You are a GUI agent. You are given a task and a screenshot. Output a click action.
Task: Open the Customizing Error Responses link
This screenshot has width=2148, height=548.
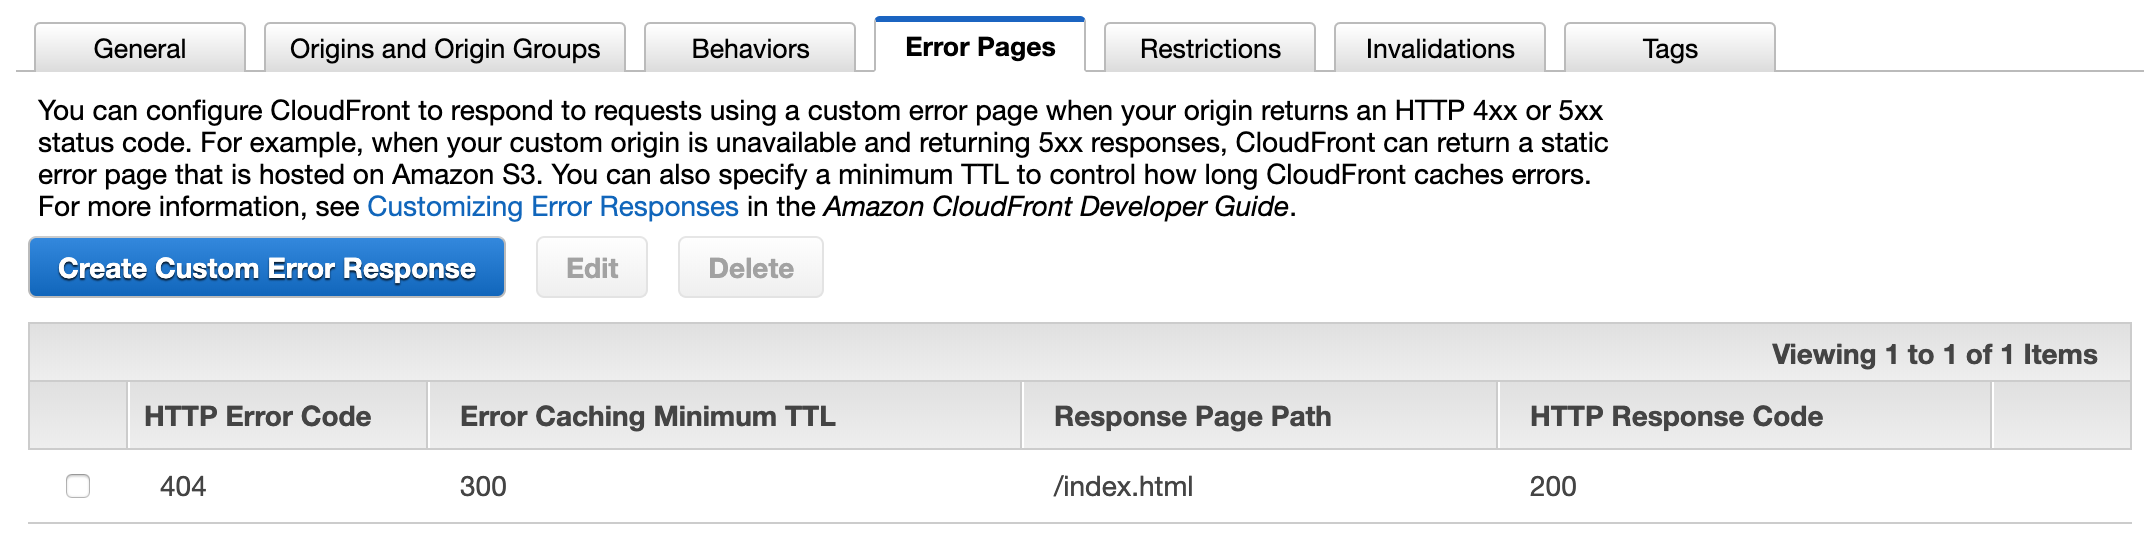click(x=553, y=207)
